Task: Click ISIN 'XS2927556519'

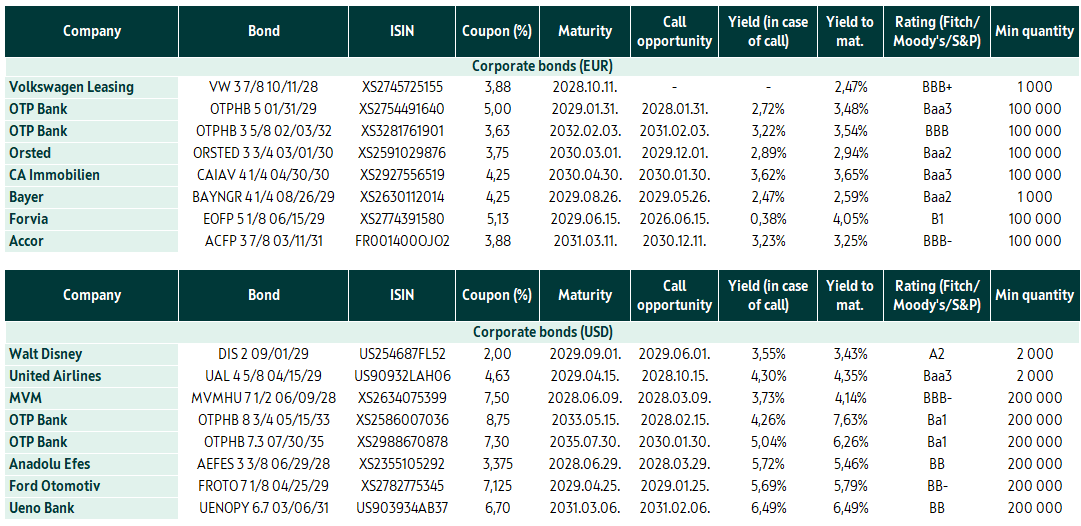Action: click(x=402, y=175)
